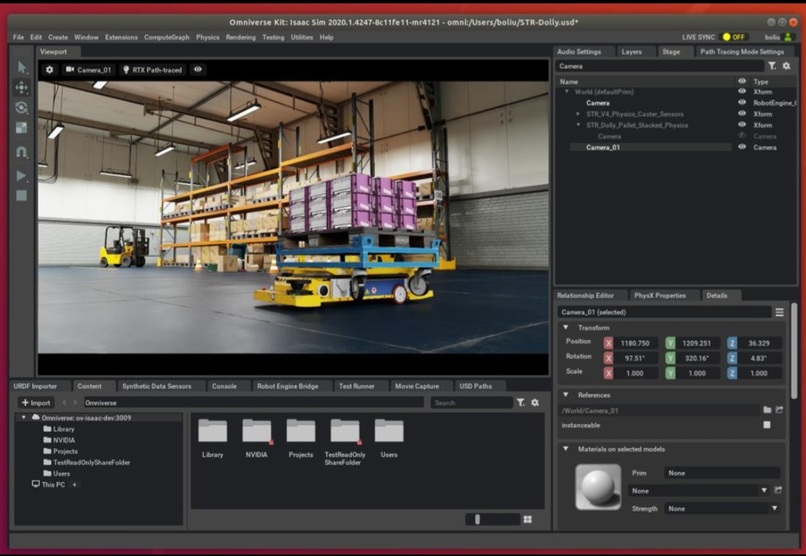The height and width of the screenshot is (556, 806).
Task: Click the Position X value field
Action: pyautogui.click(x=635, y=343)
